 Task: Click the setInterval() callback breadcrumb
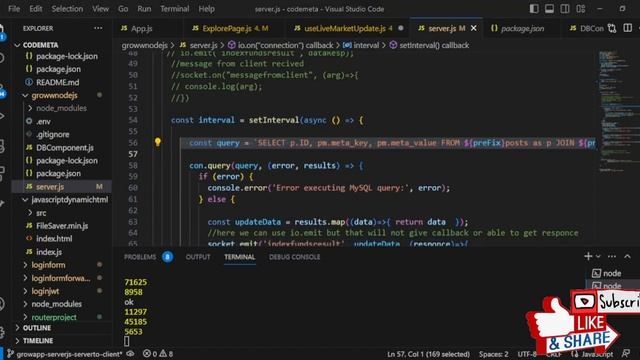(x=429, y=45)
